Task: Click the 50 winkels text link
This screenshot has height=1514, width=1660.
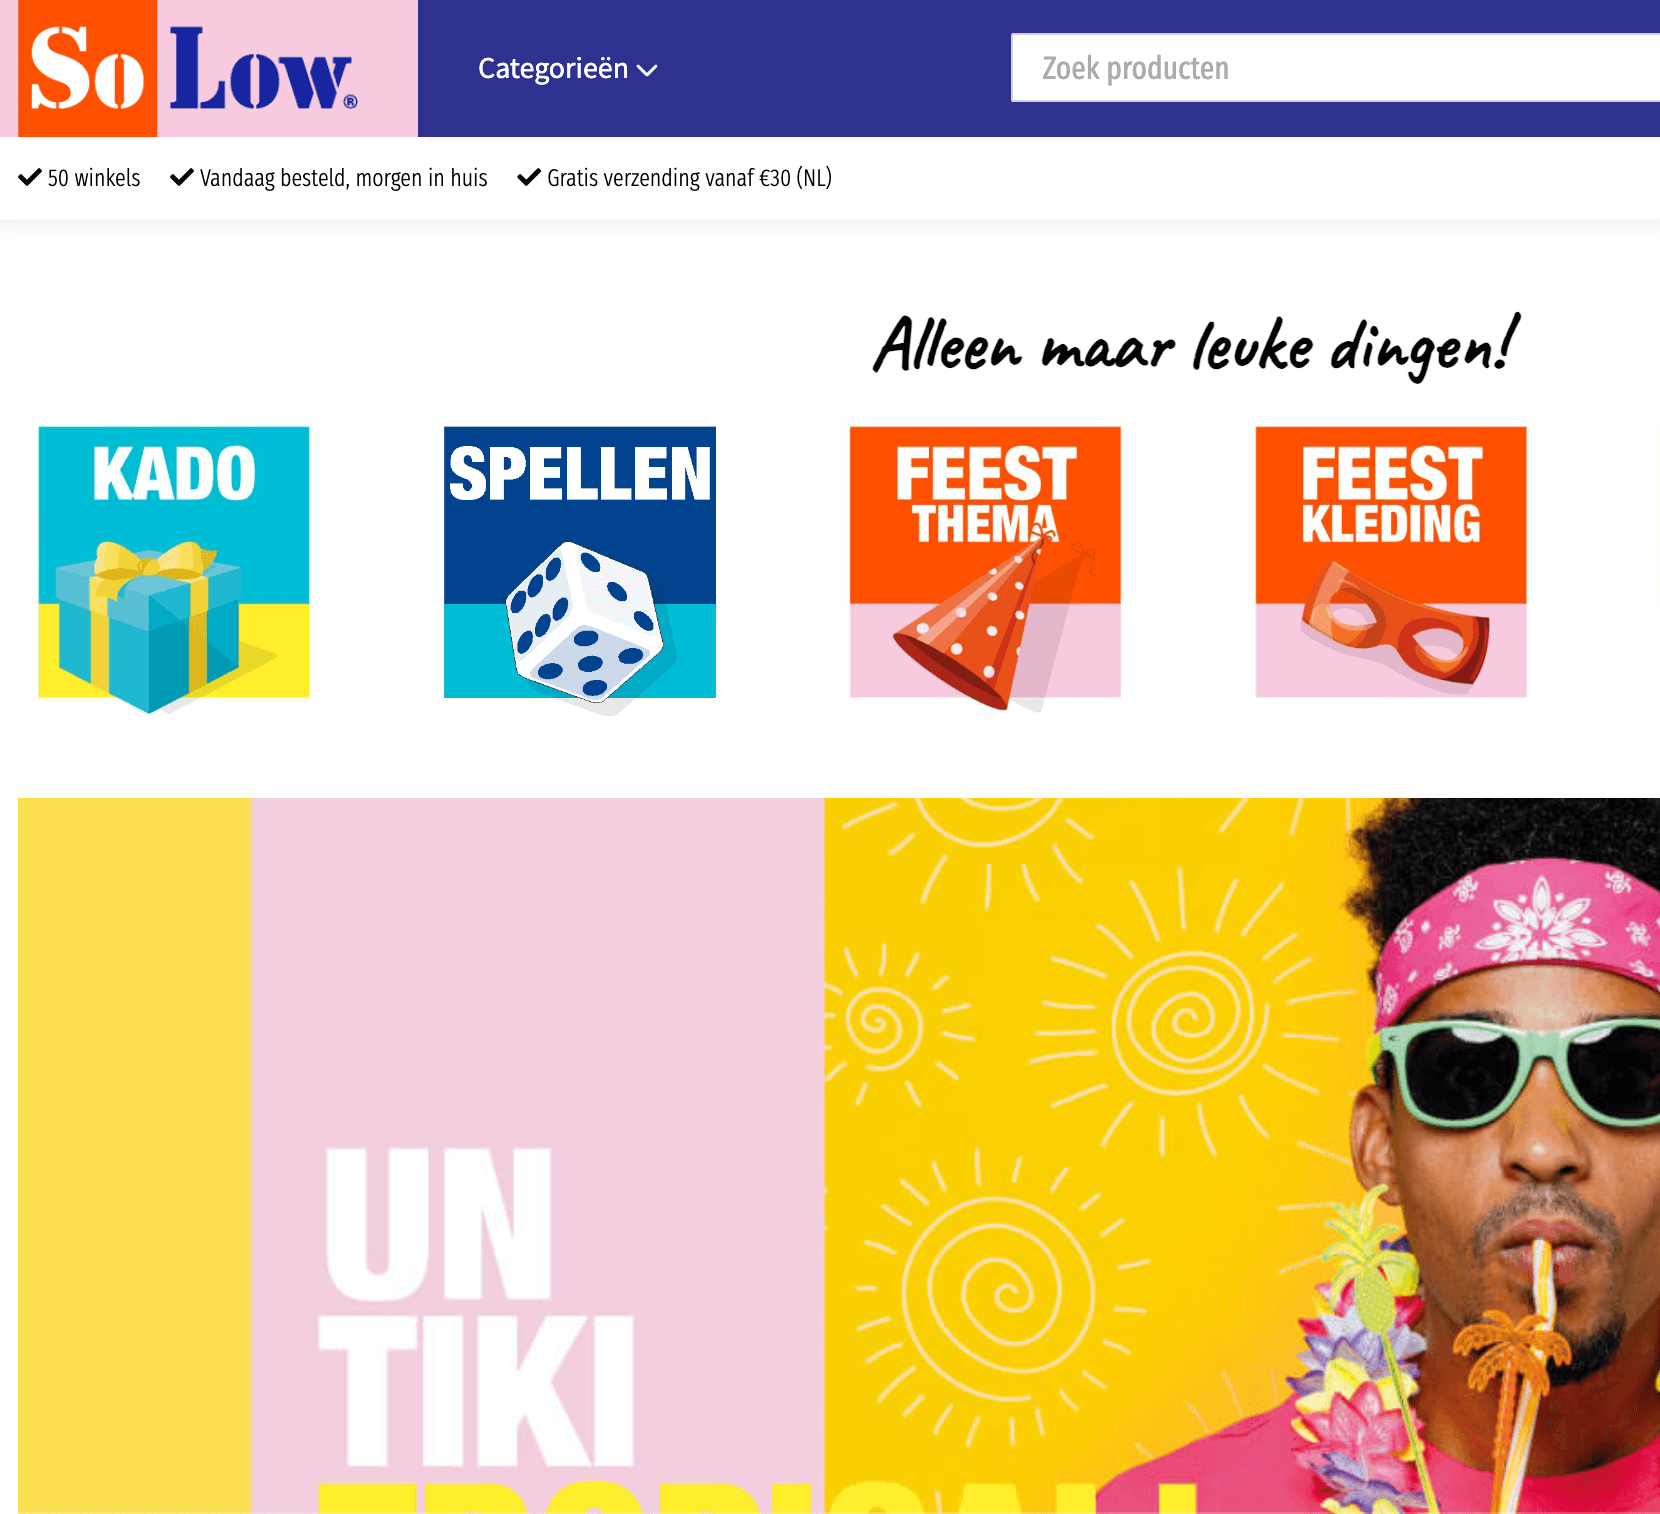Action: pos(94,178)
